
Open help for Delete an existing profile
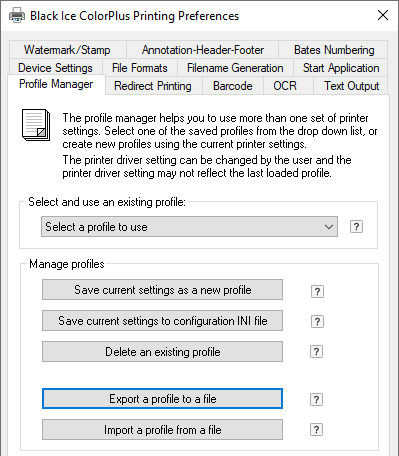tap(316, 351)
